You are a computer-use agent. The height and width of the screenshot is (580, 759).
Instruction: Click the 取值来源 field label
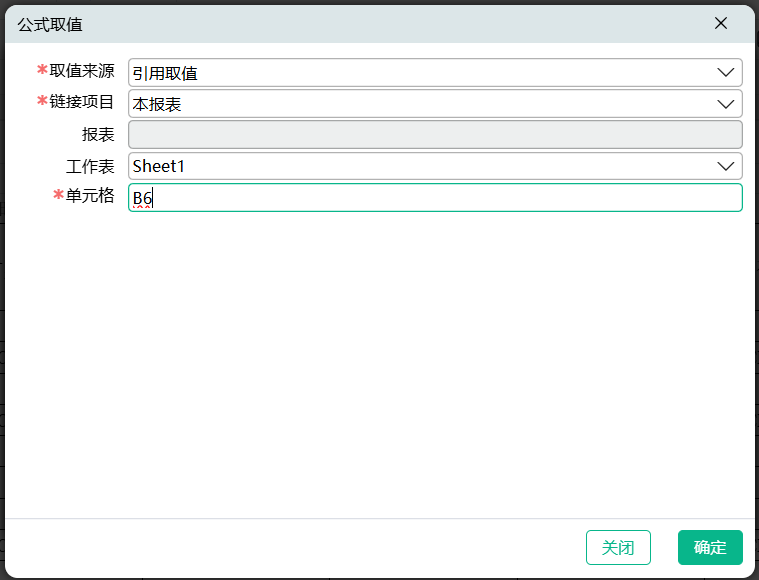[x=82, y=71]
